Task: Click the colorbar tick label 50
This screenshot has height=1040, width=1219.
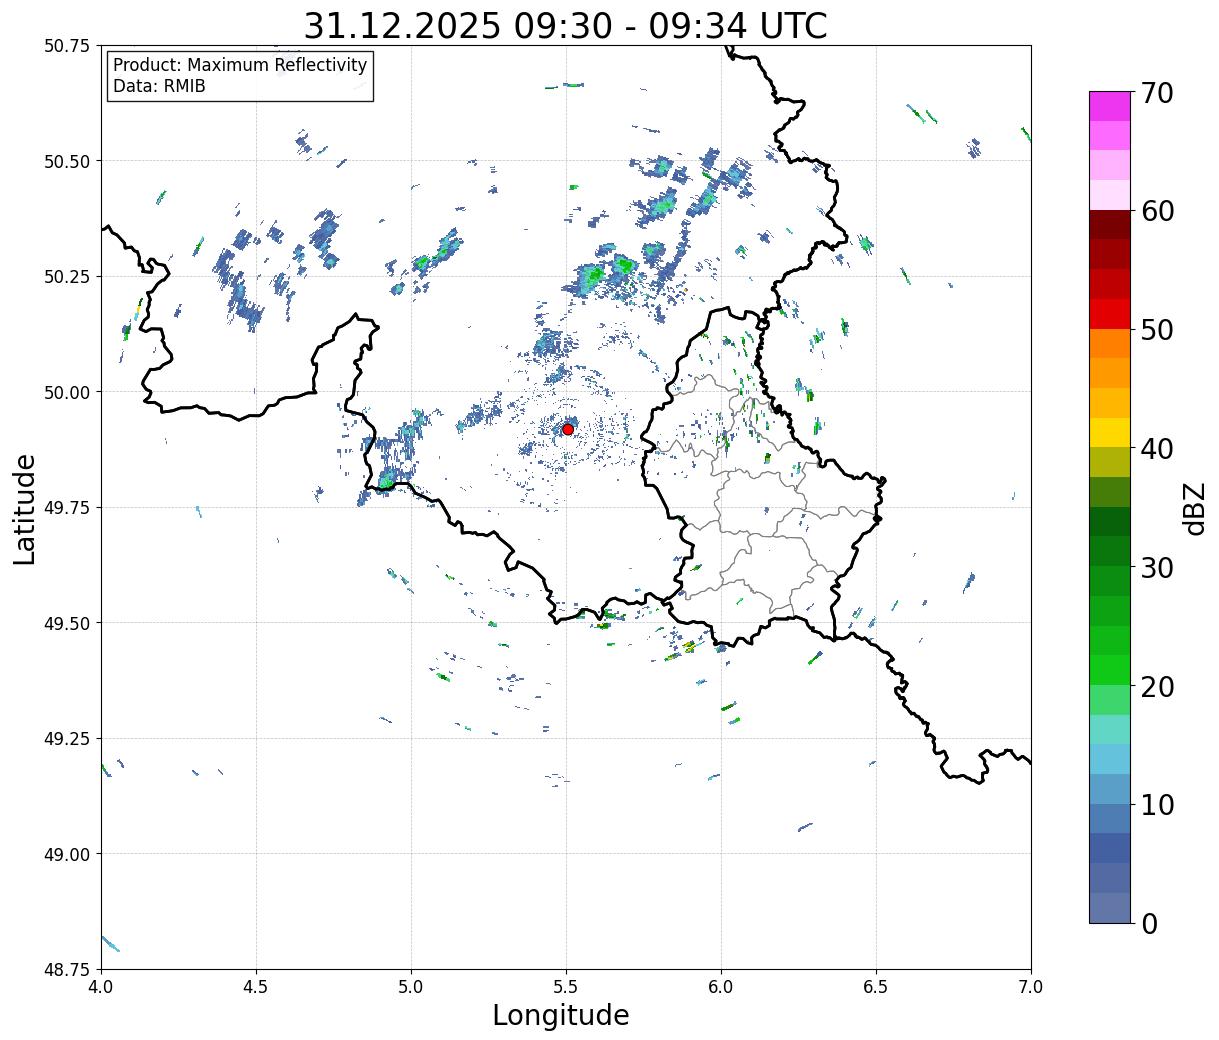Action: point(1158,330)
